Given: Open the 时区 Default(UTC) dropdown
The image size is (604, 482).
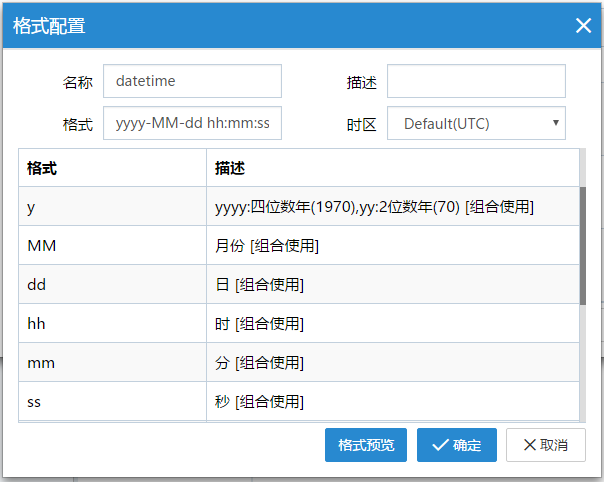Looking at the screenshot, I should click(476, 123).
